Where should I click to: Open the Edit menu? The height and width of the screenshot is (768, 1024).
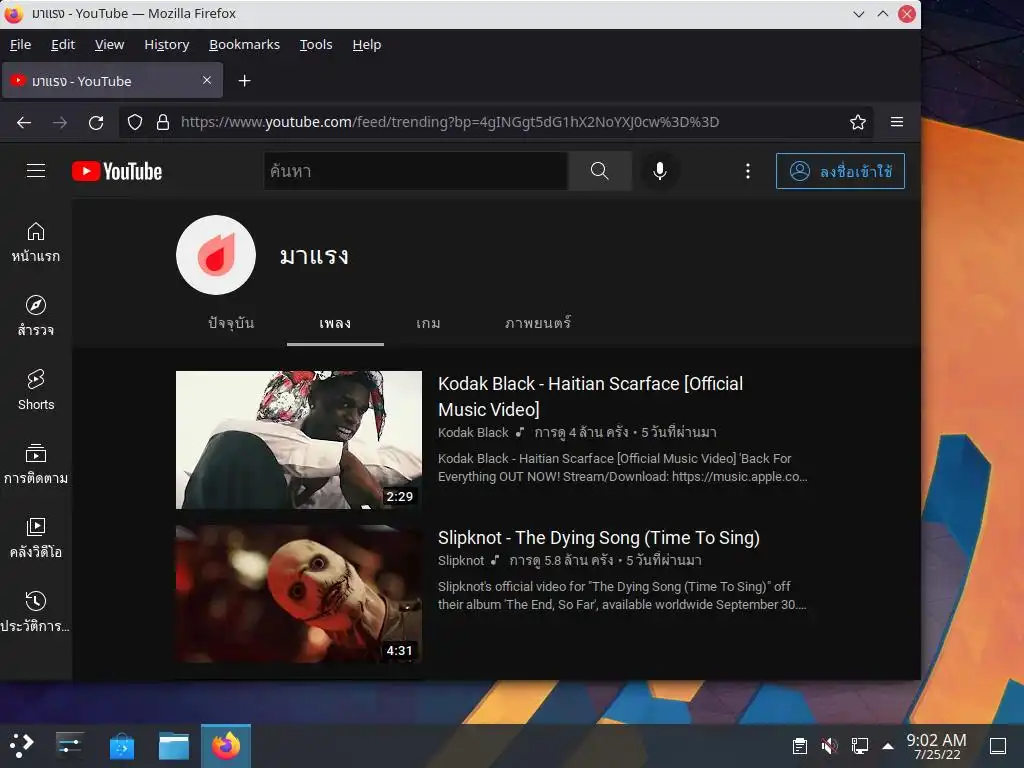63,44
